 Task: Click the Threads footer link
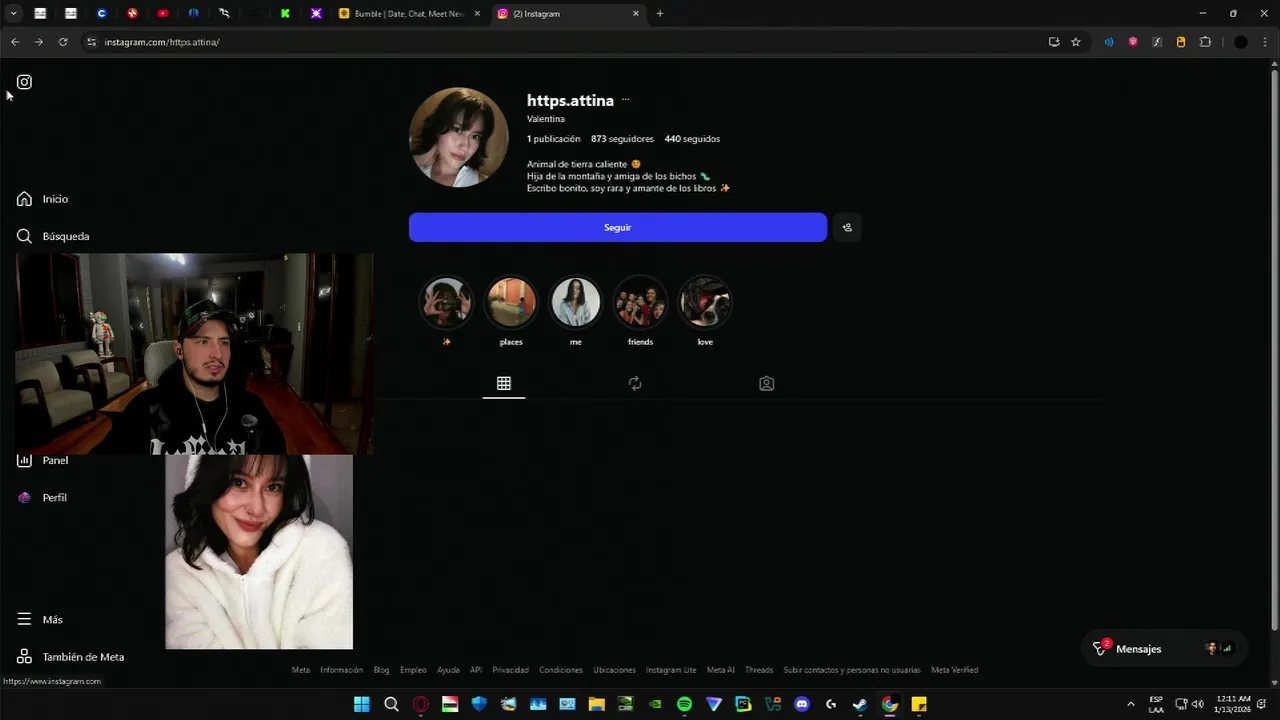[x=759, y=670]
